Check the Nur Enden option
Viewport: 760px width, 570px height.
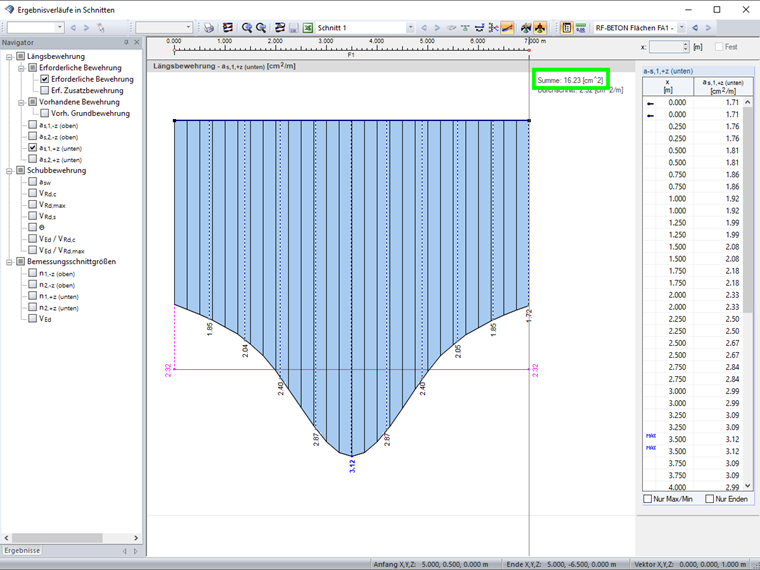pos(710,498)
